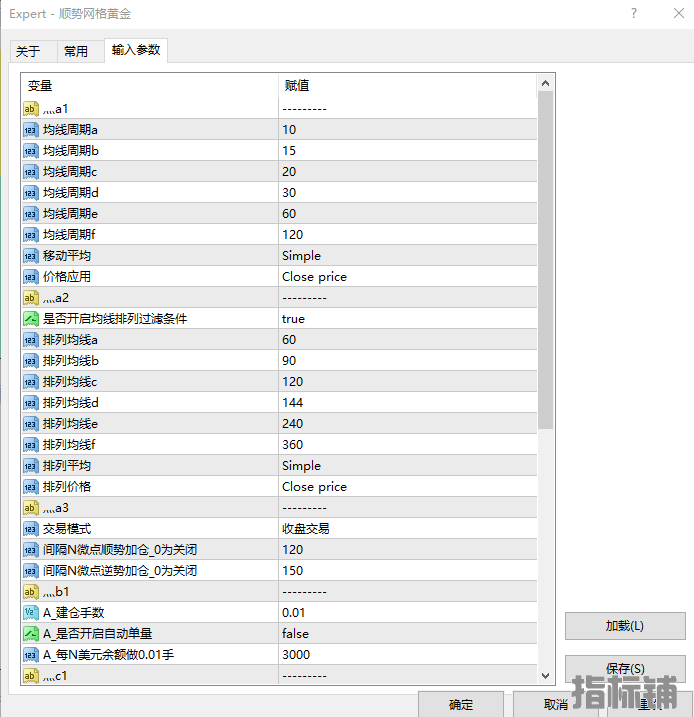Click the integer icon for 均线周期f
Viewport: 694px width, 717px height.
[x=31, y=235]
